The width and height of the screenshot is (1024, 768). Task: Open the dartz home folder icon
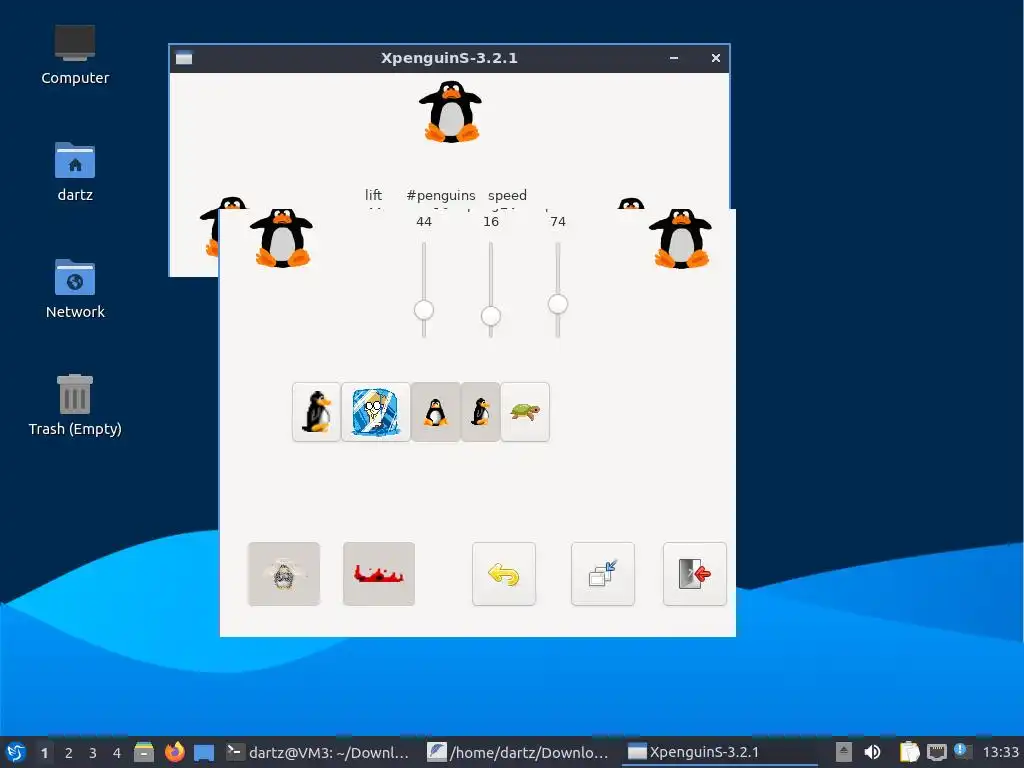tap(75, 172)
